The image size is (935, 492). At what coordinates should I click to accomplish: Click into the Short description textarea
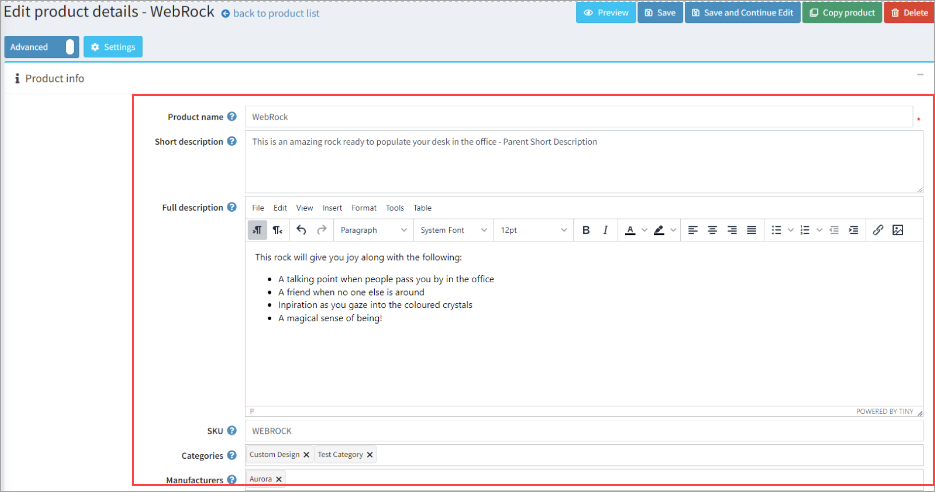coord(584,162)
